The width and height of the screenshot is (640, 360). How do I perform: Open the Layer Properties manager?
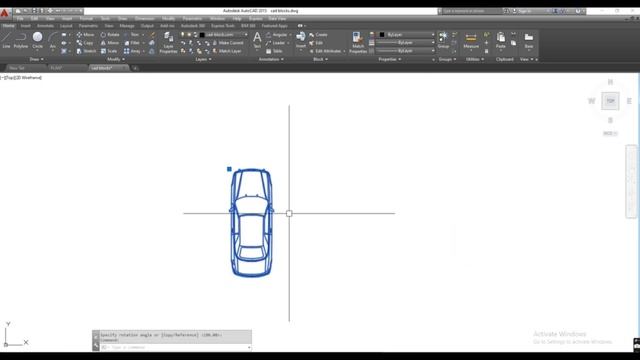[168, 42]
